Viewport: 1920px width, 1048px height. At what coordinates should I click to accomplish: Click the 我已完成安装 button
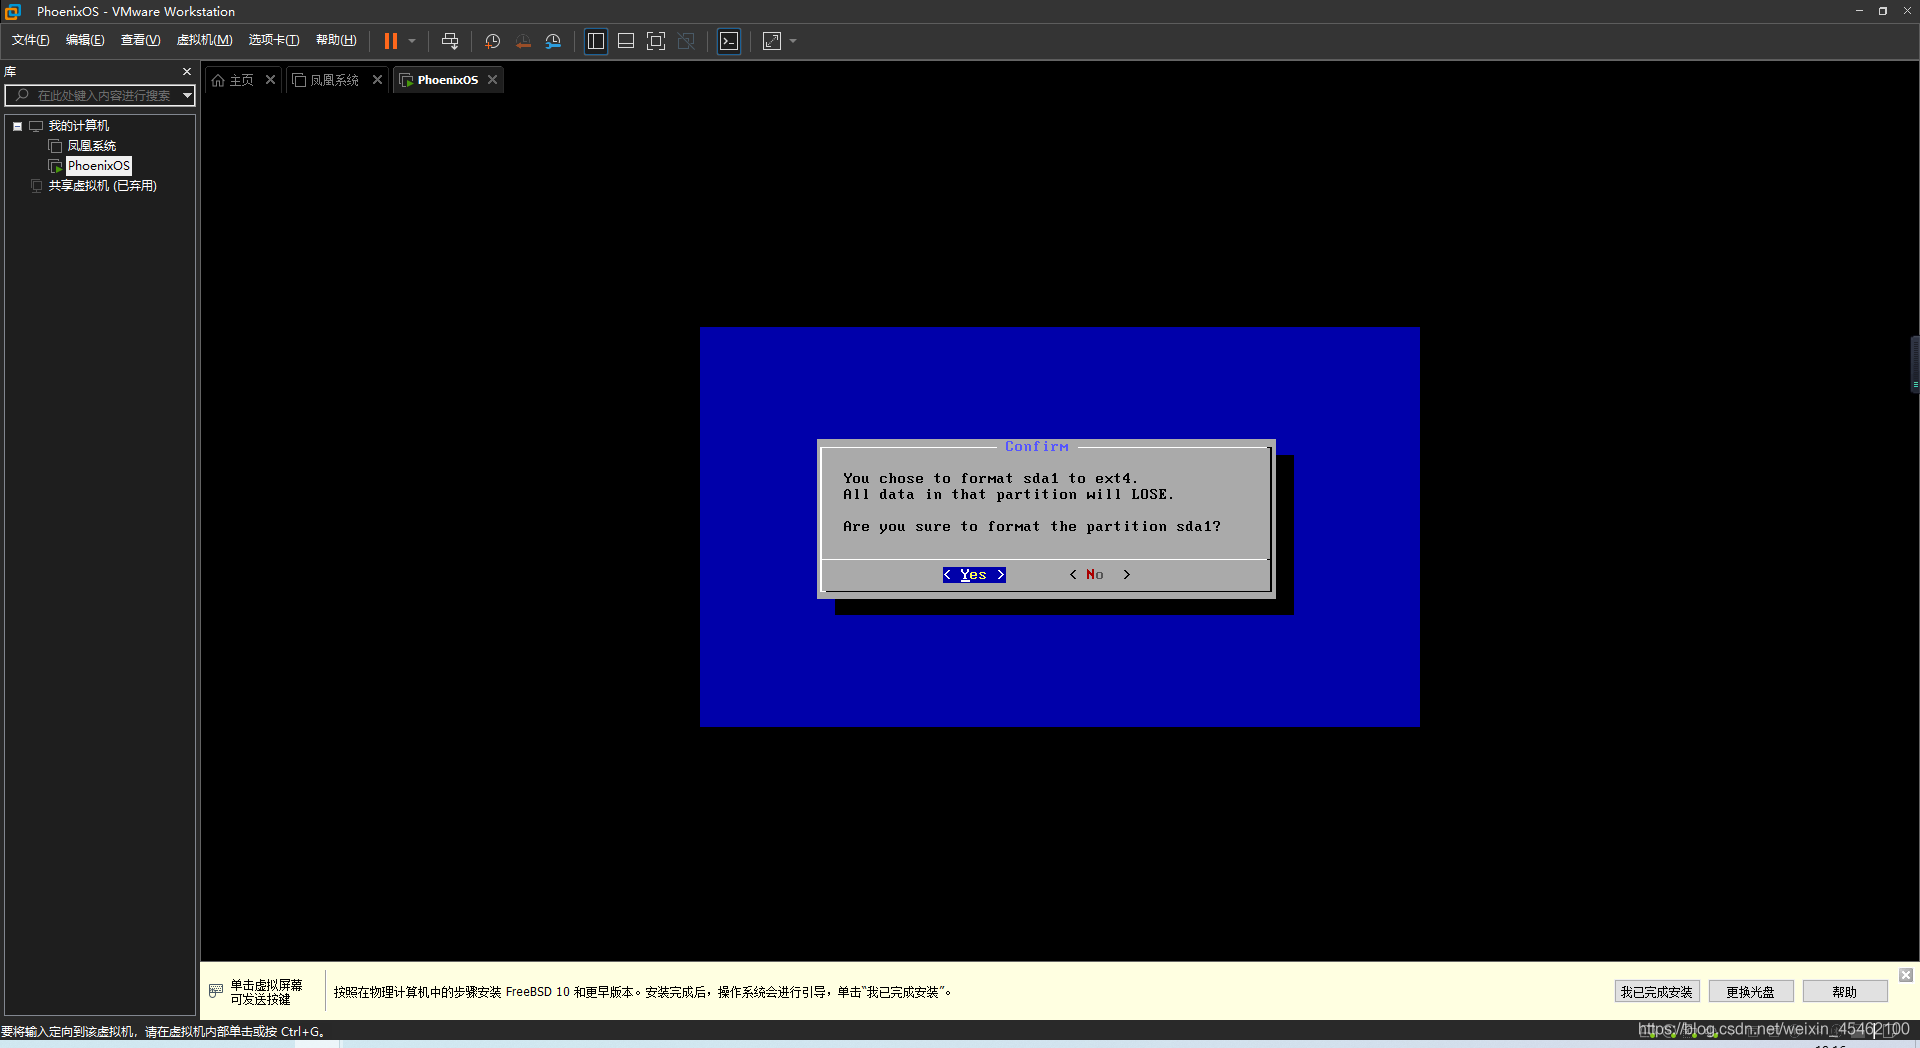pyautogui.click(x=1656, y=992)
